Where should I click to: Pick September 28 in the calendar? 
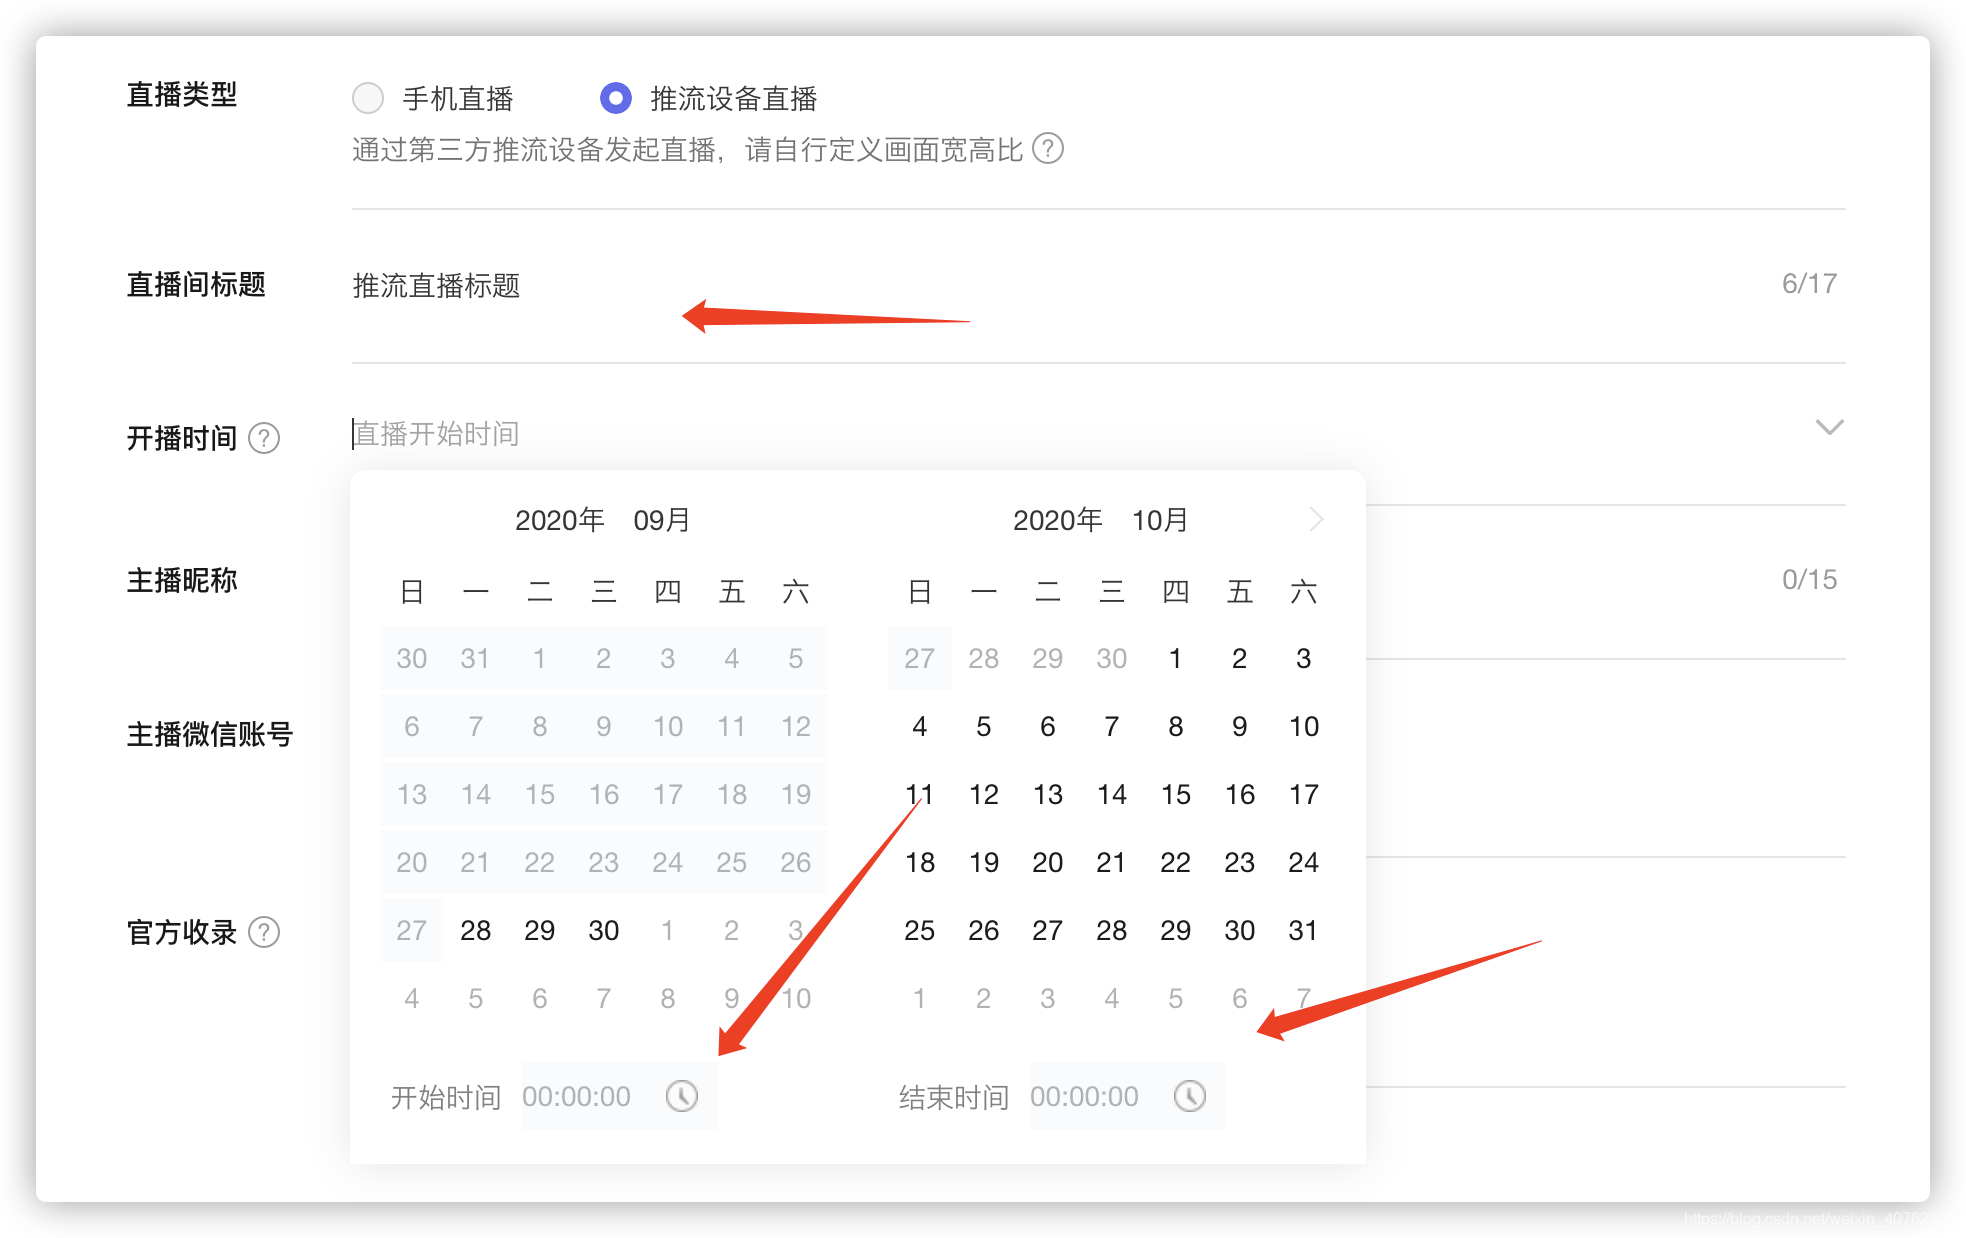[475, 930]
